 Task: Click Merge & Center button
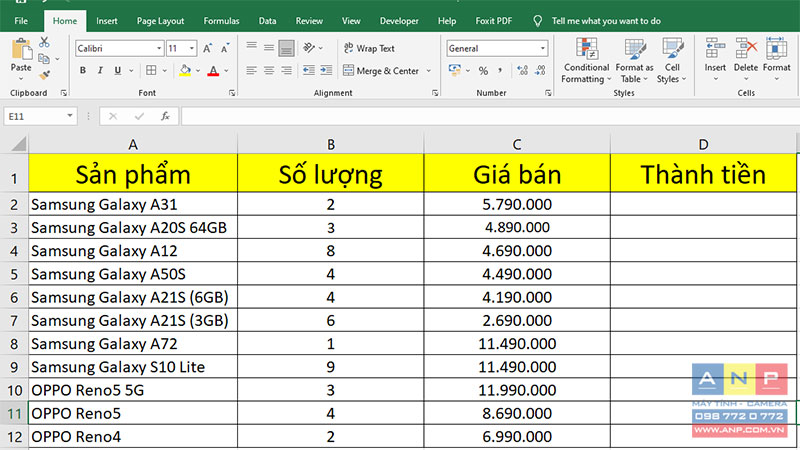381,70
